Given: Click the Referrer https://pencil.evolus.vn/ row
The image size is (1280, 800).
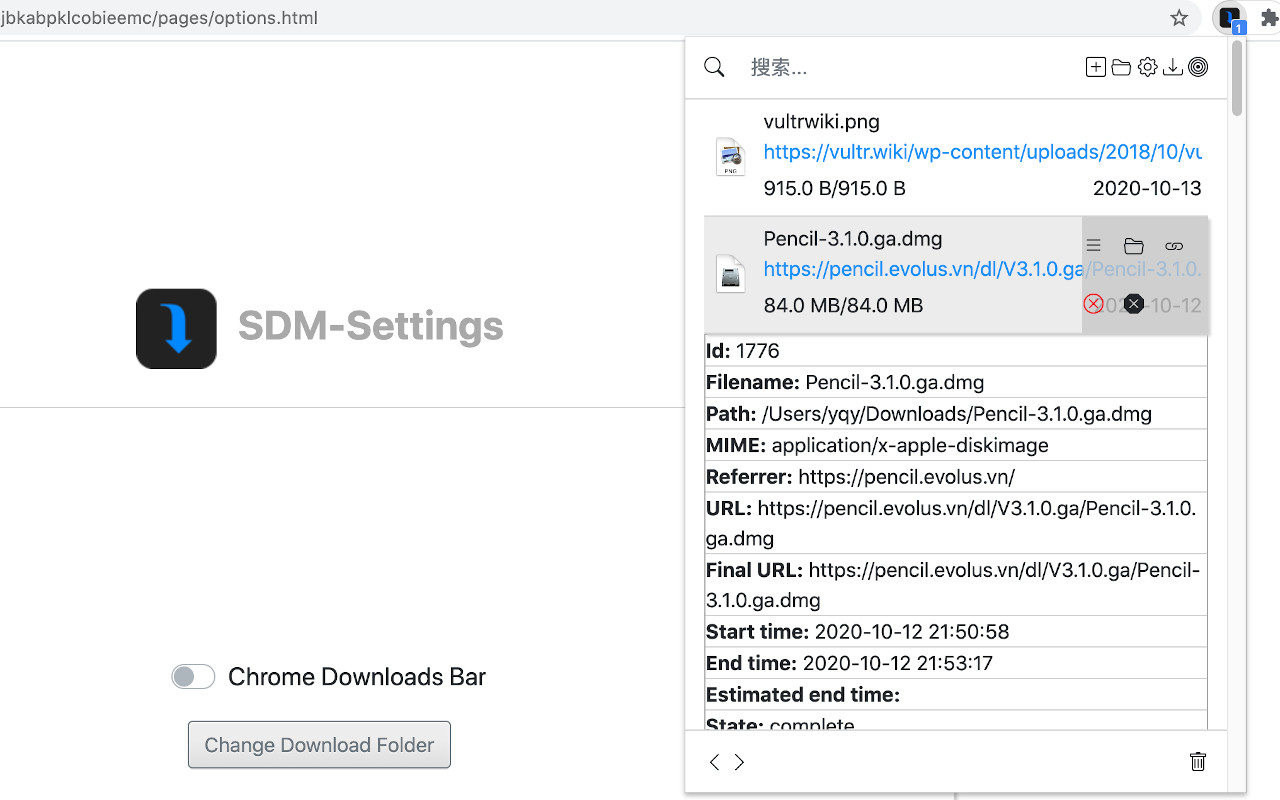Looking at the screenshot, I should [956, 476].
